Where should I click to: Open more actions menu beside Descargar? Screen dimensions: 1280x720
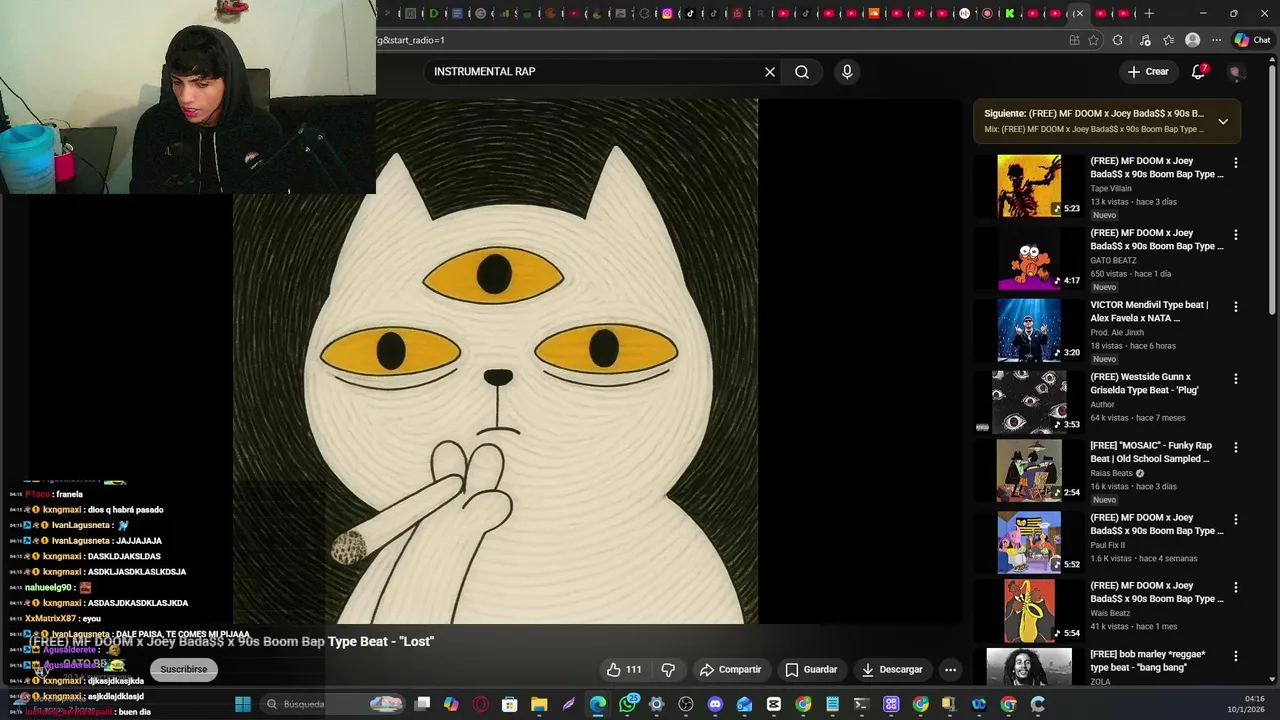tap(951, 670)
